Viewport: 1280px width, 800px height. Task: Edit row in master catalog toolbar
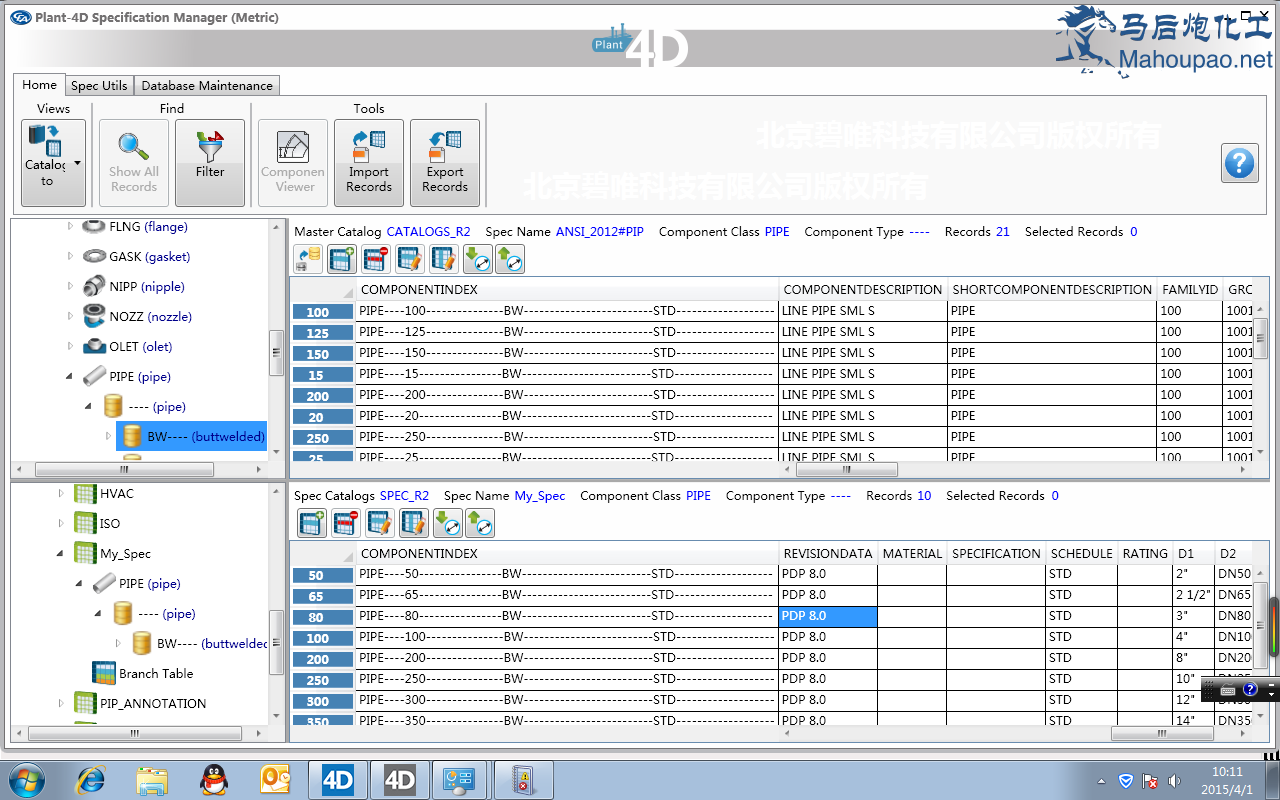click(410, 260)
